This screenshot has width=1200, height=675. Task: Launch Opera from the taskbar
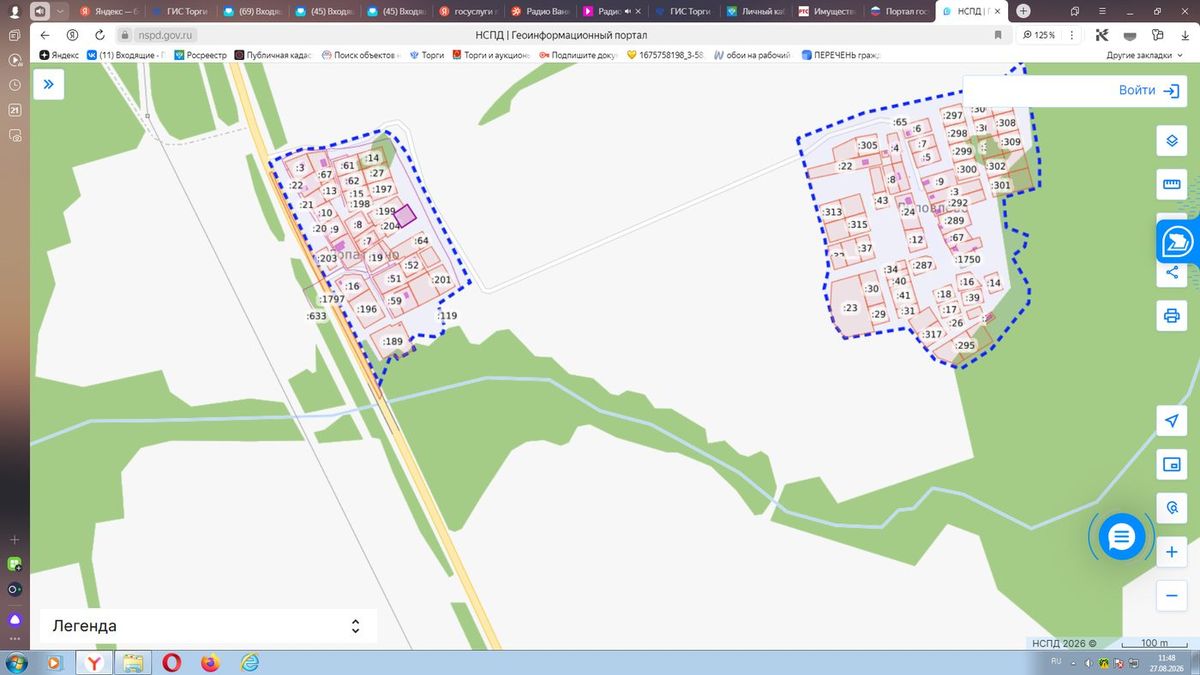[172, 662]
